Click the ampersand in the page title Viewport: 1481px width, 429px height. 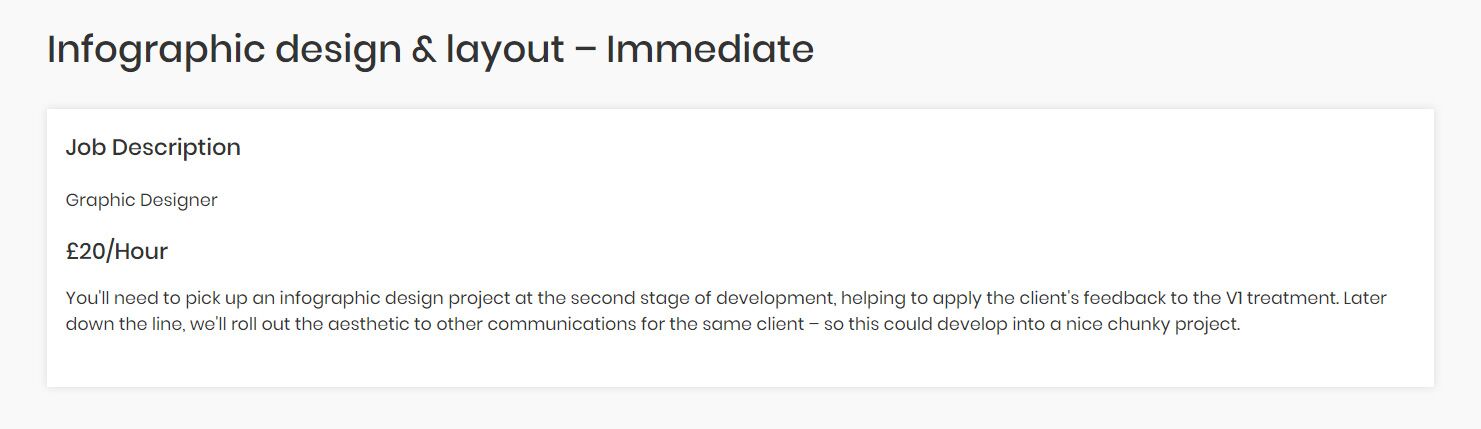(422, 49)
